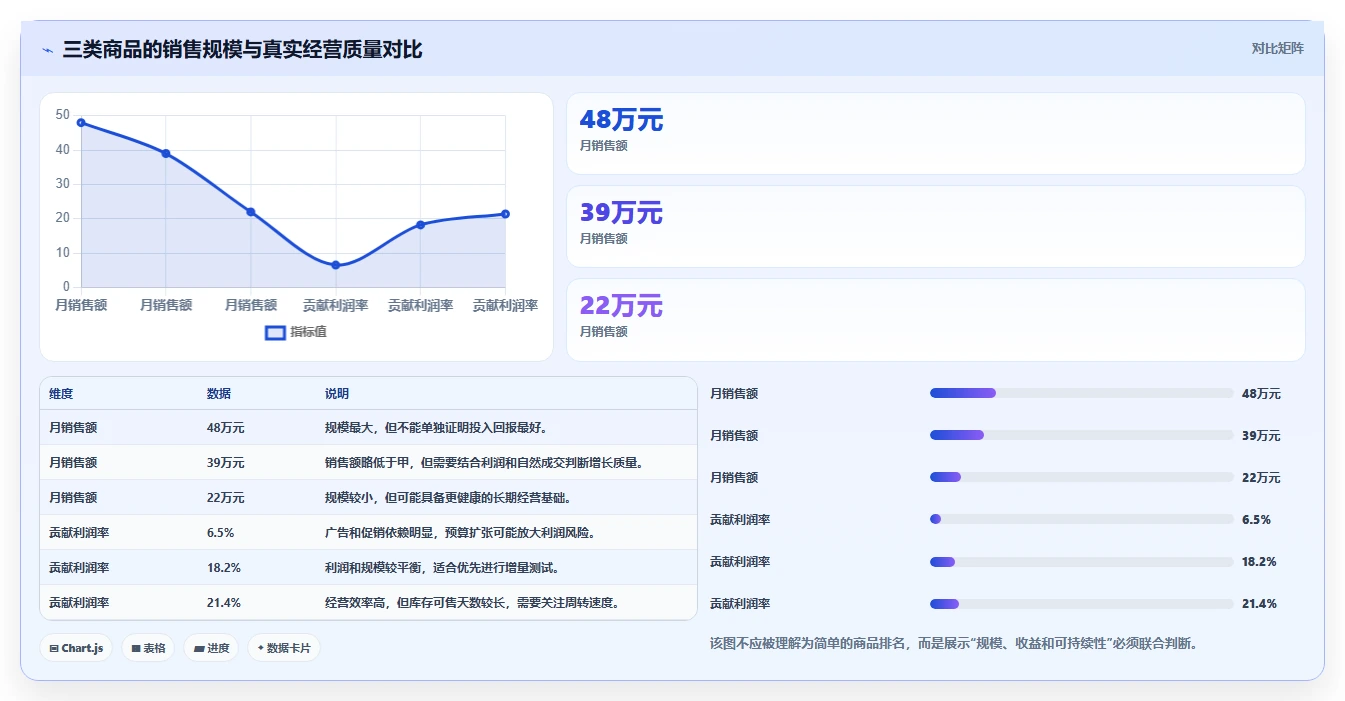Click the chart data point at value 22
The width and height of the screenshot is (1345, 701).
[251, 212]
